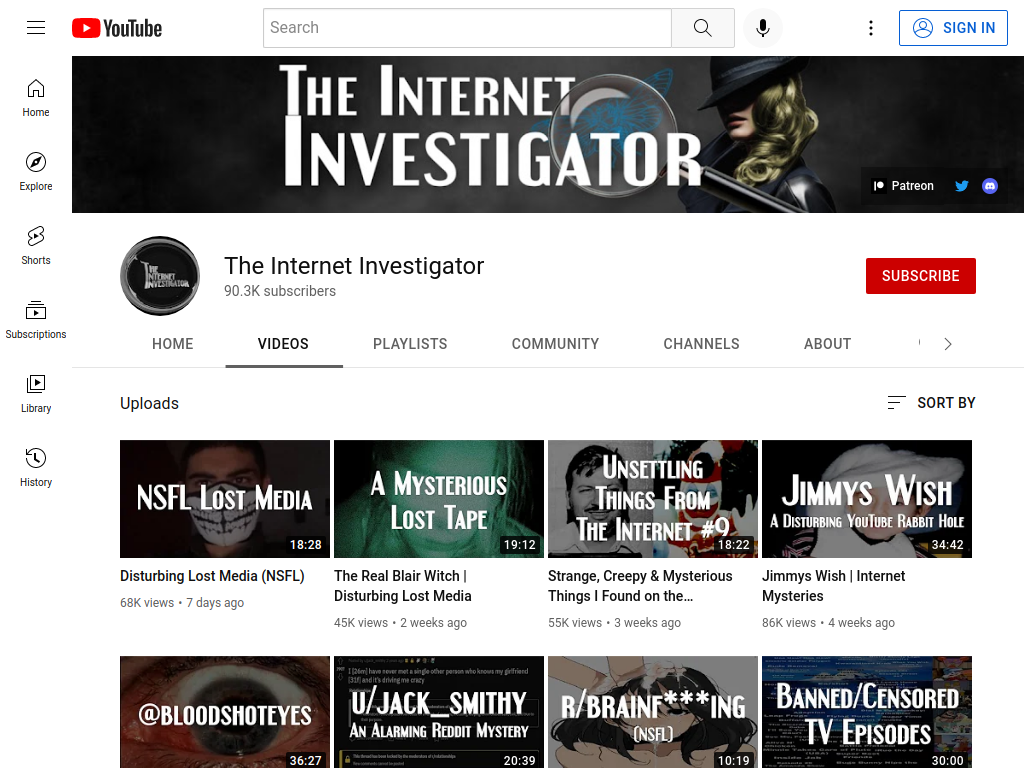Screen dimensions: 1024x768
Task: Click the channel avatar image
Action: [160, 276]
